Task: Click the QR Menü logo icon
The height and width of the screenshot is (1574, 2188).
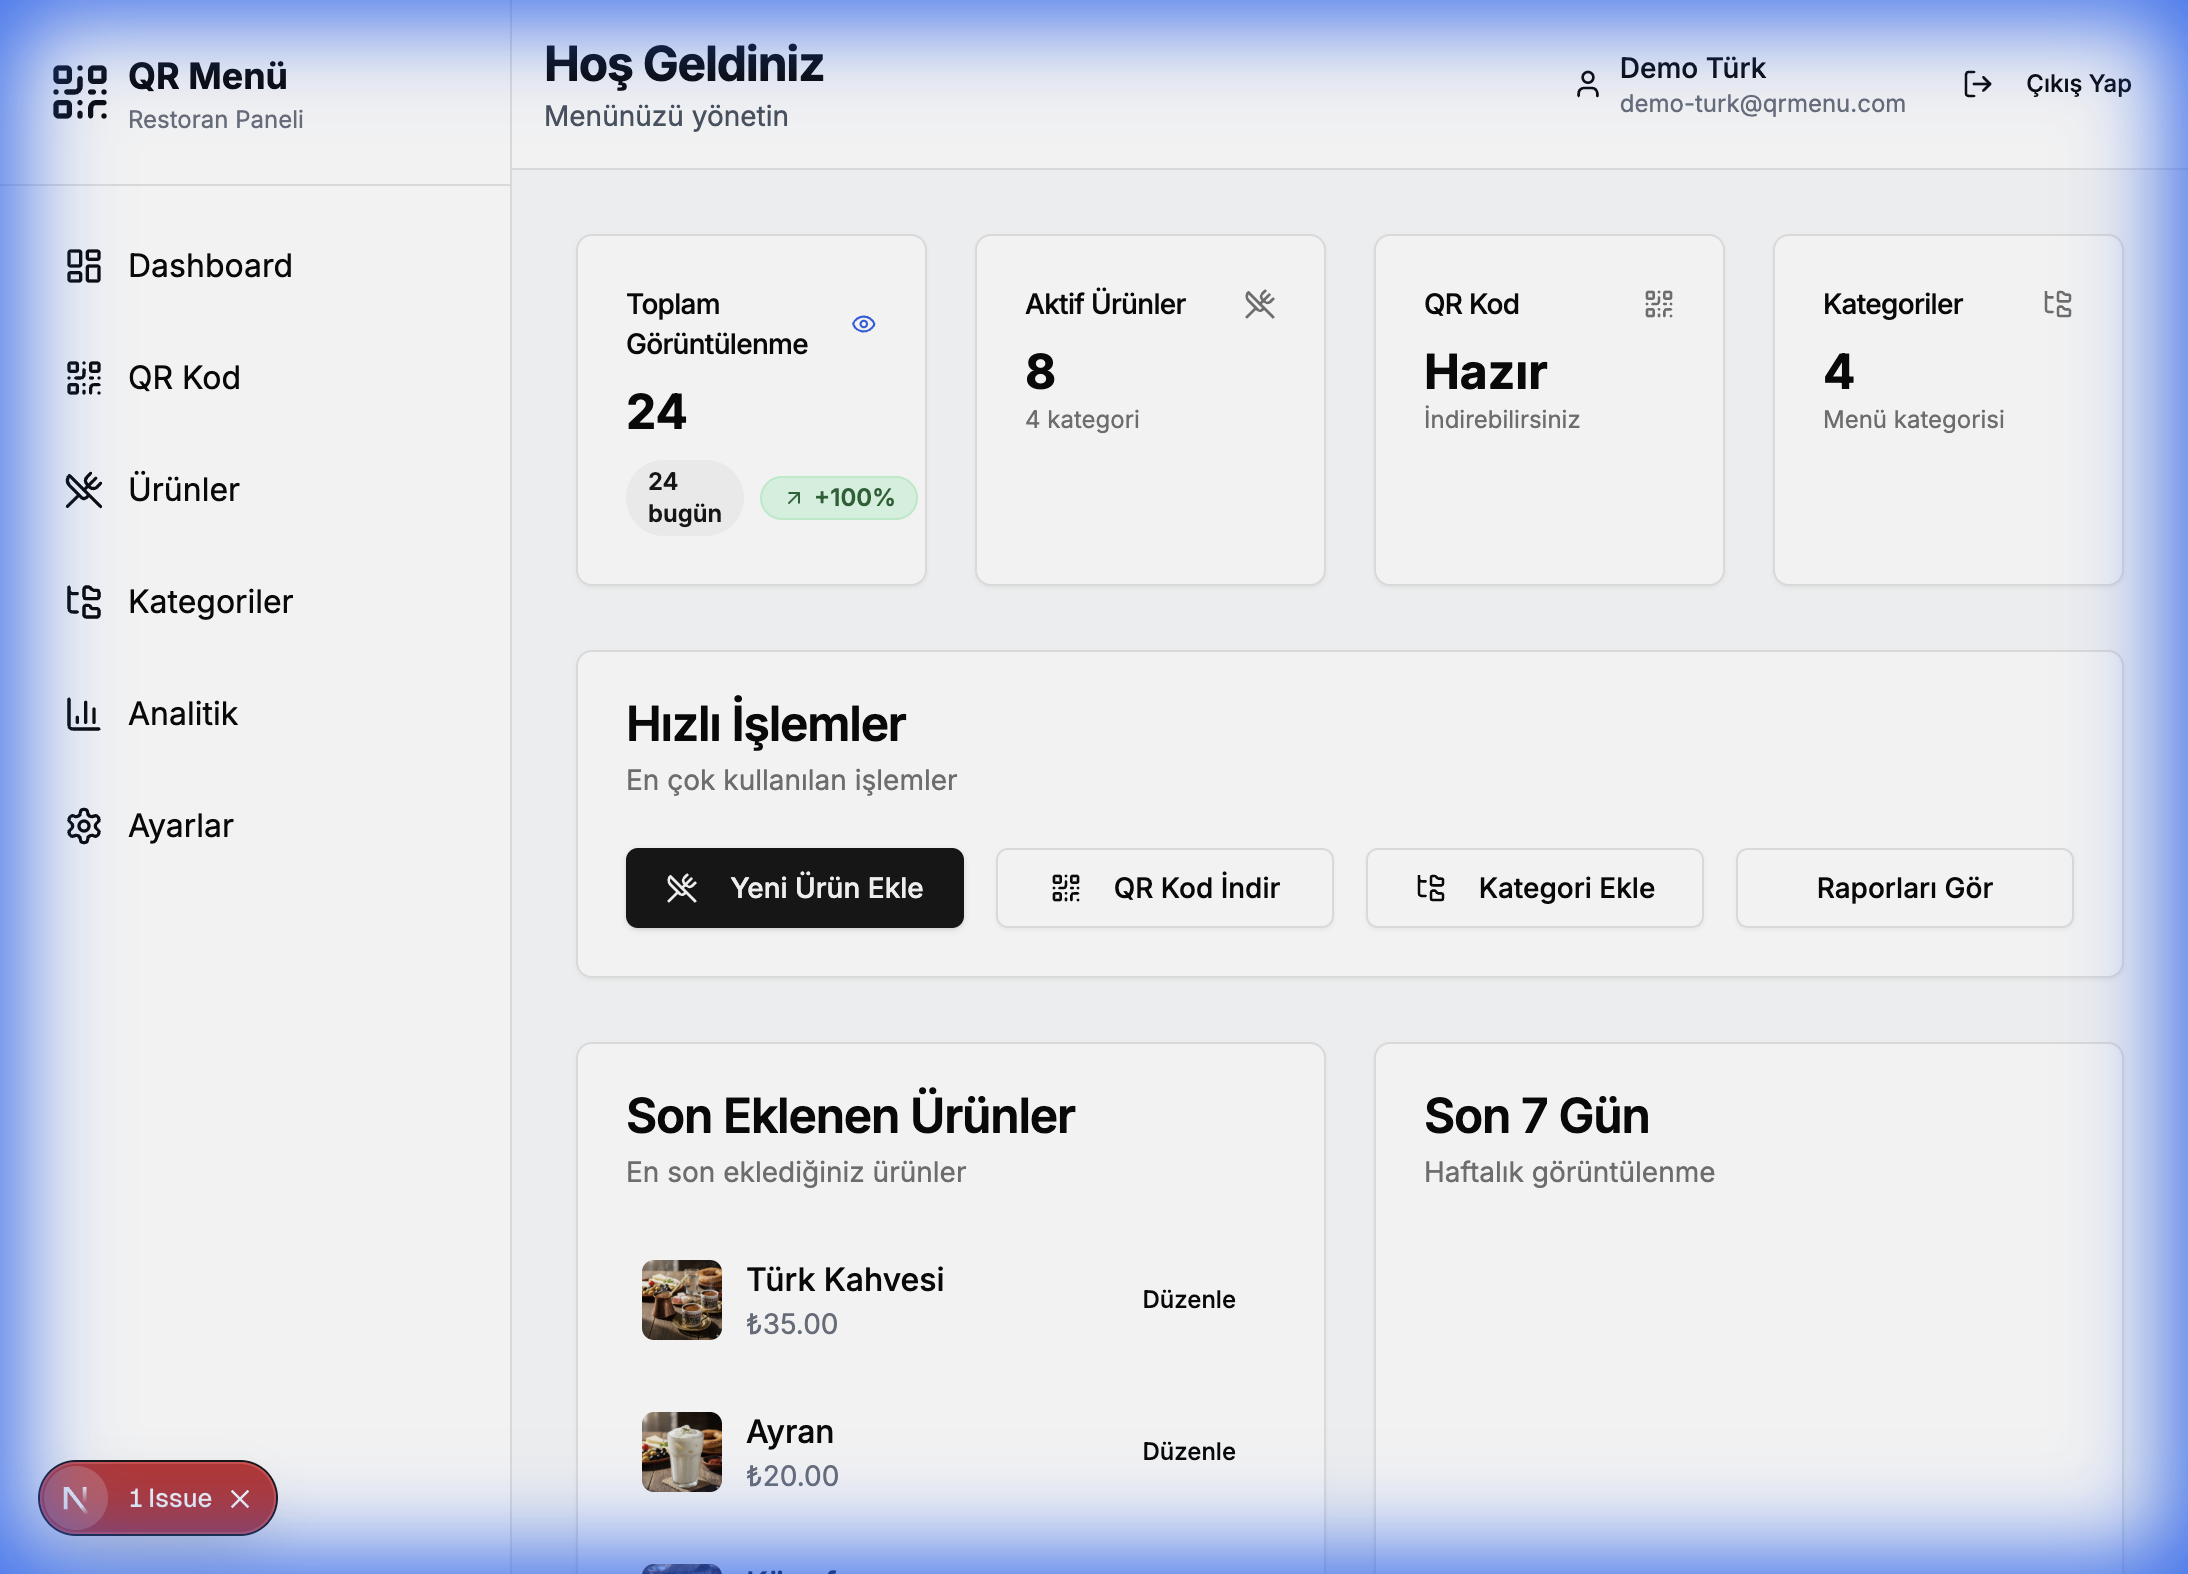Action: tap(81, 91)
